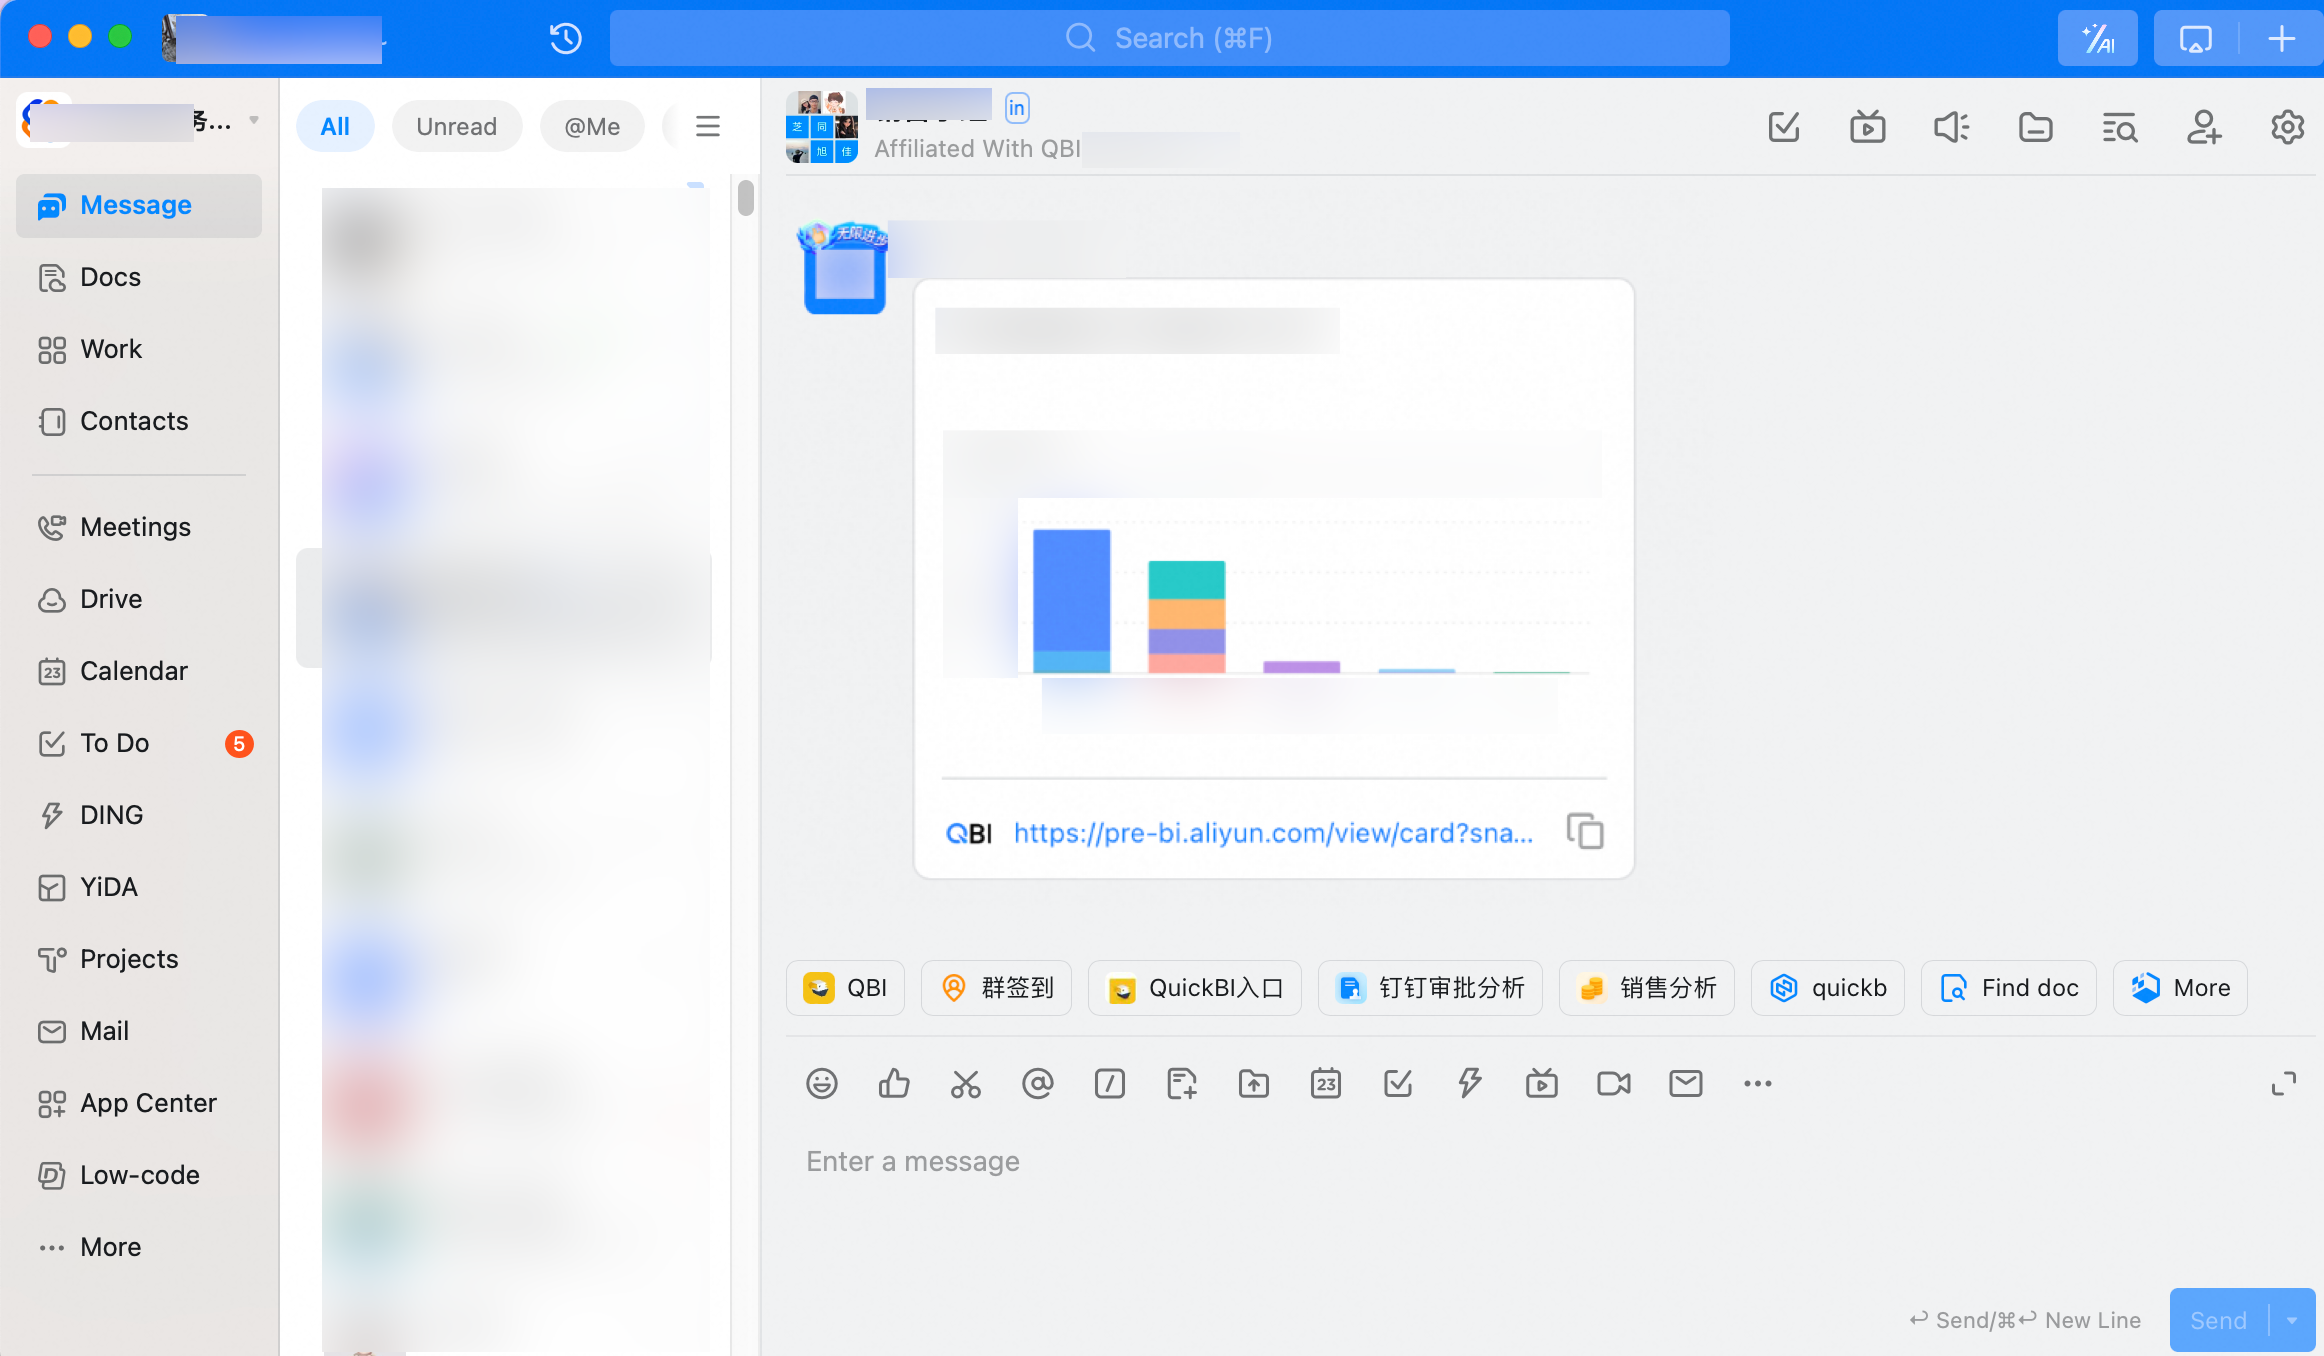Start video call icon in message toolbar

pos(1613,1083)
